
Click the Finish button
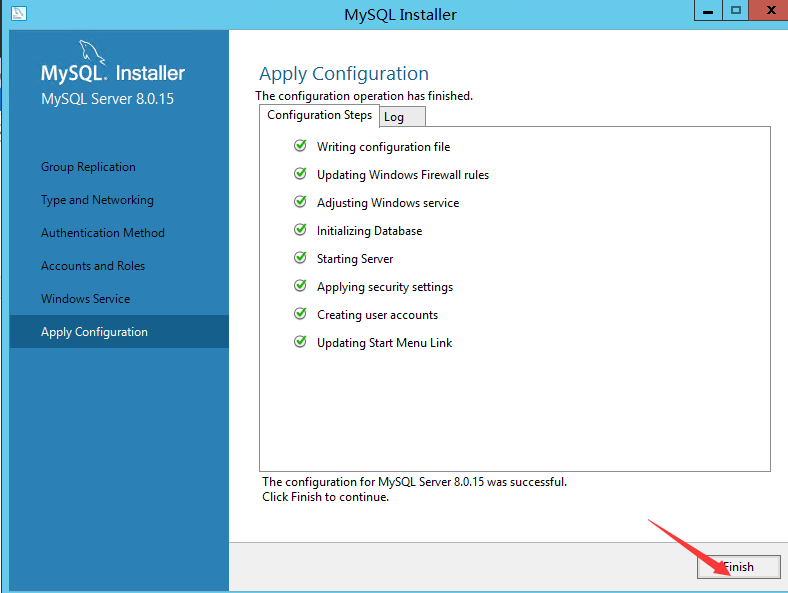click(739, 567)
